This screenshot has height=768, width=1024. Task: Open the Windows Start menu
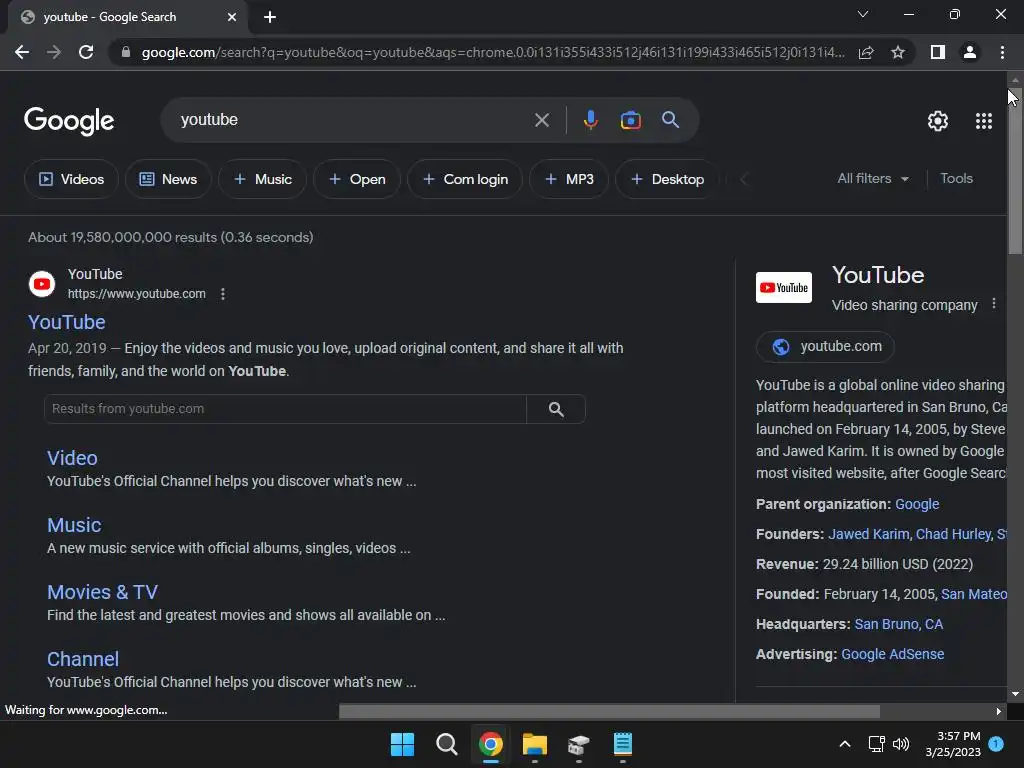pos(402,744)
